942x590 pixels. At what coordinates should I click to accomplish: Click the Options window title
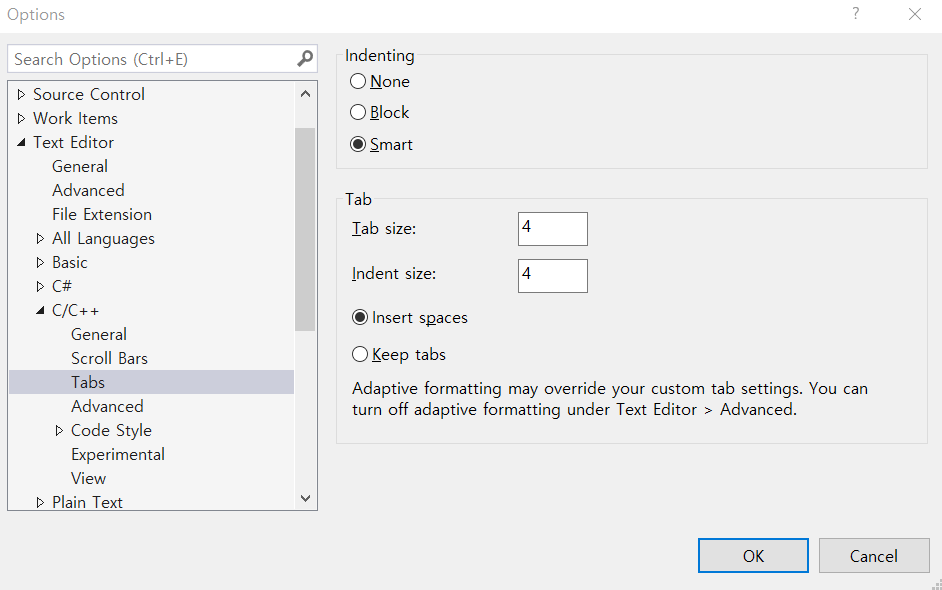(36, 14)
